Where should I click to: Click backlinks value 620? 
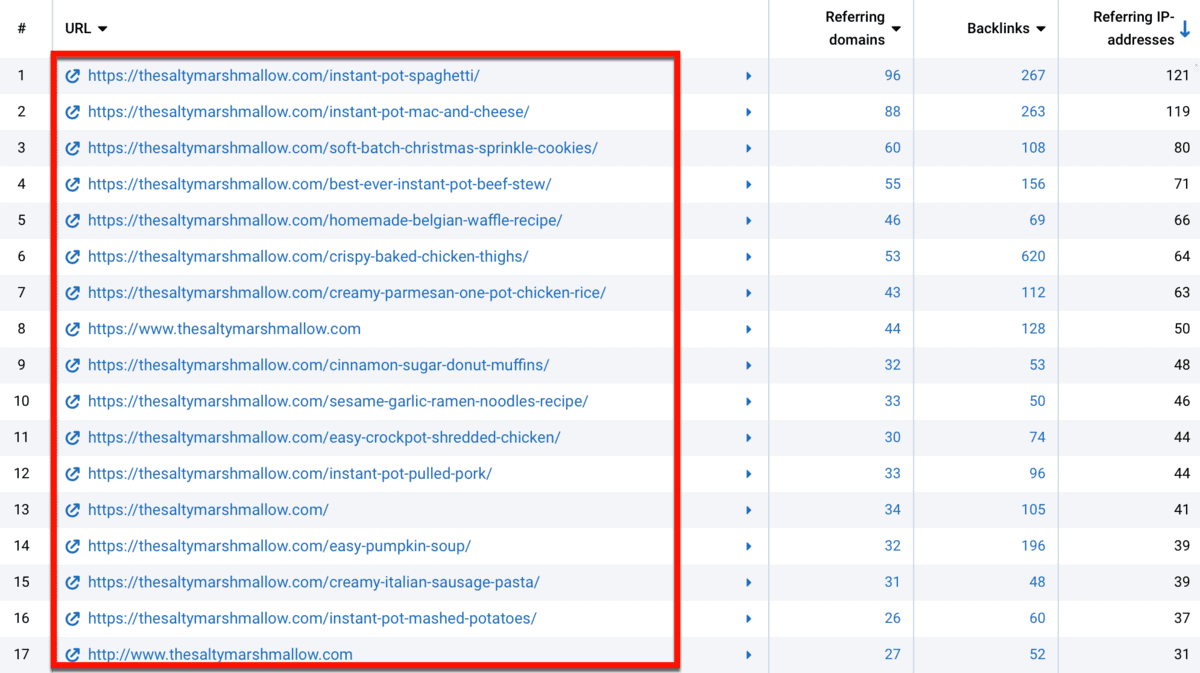click(1033, 257)
